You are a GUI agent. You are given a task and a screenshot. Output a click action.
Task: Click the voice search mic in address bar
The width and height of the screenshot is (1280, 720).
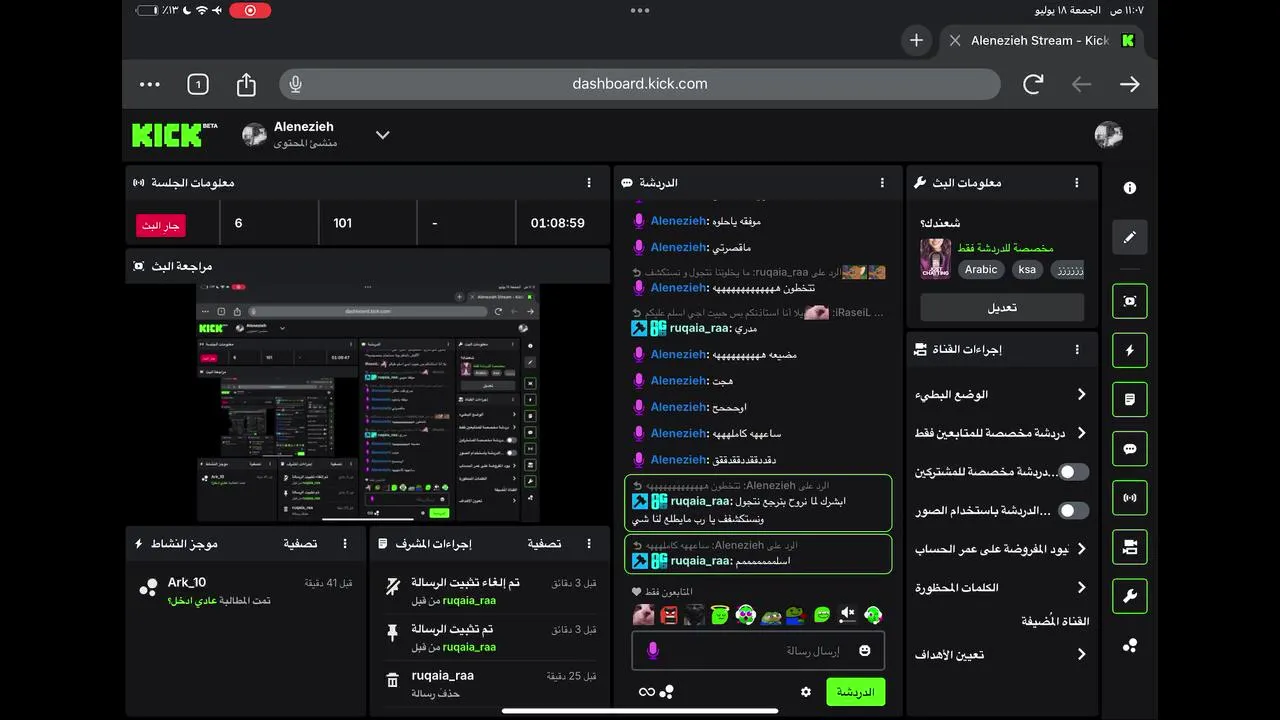tap(295, 84)
